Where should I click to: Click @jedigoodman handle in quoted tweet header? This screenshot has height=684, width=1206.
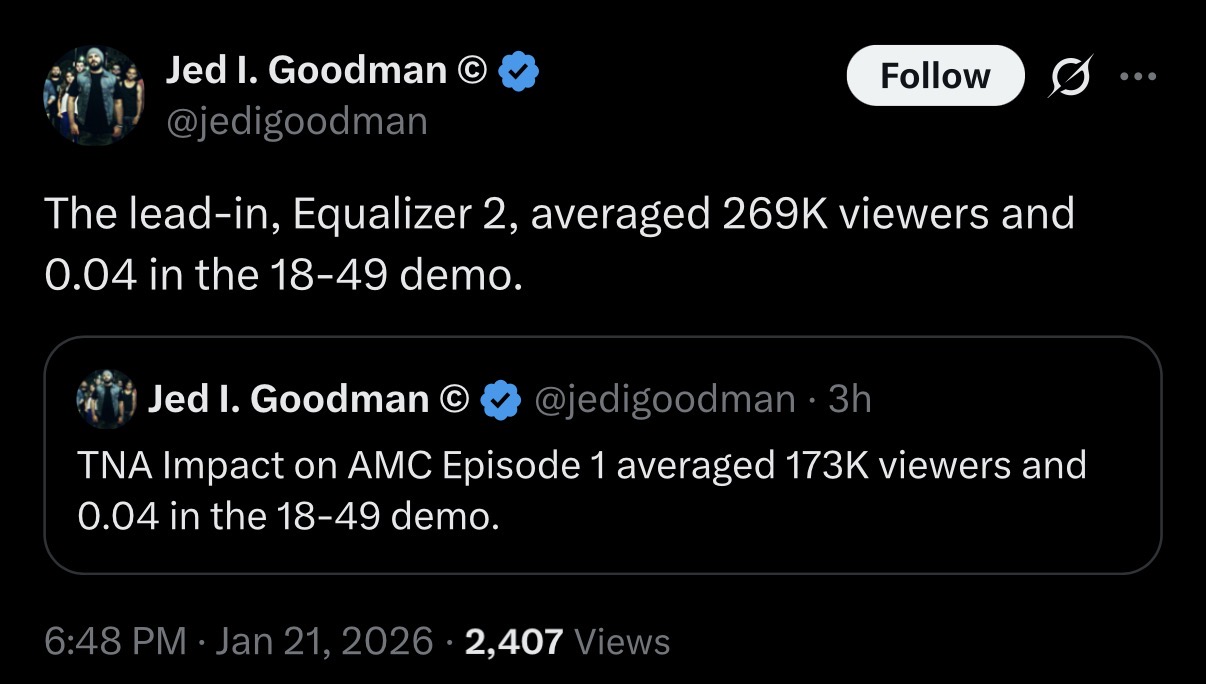point(666,399)
